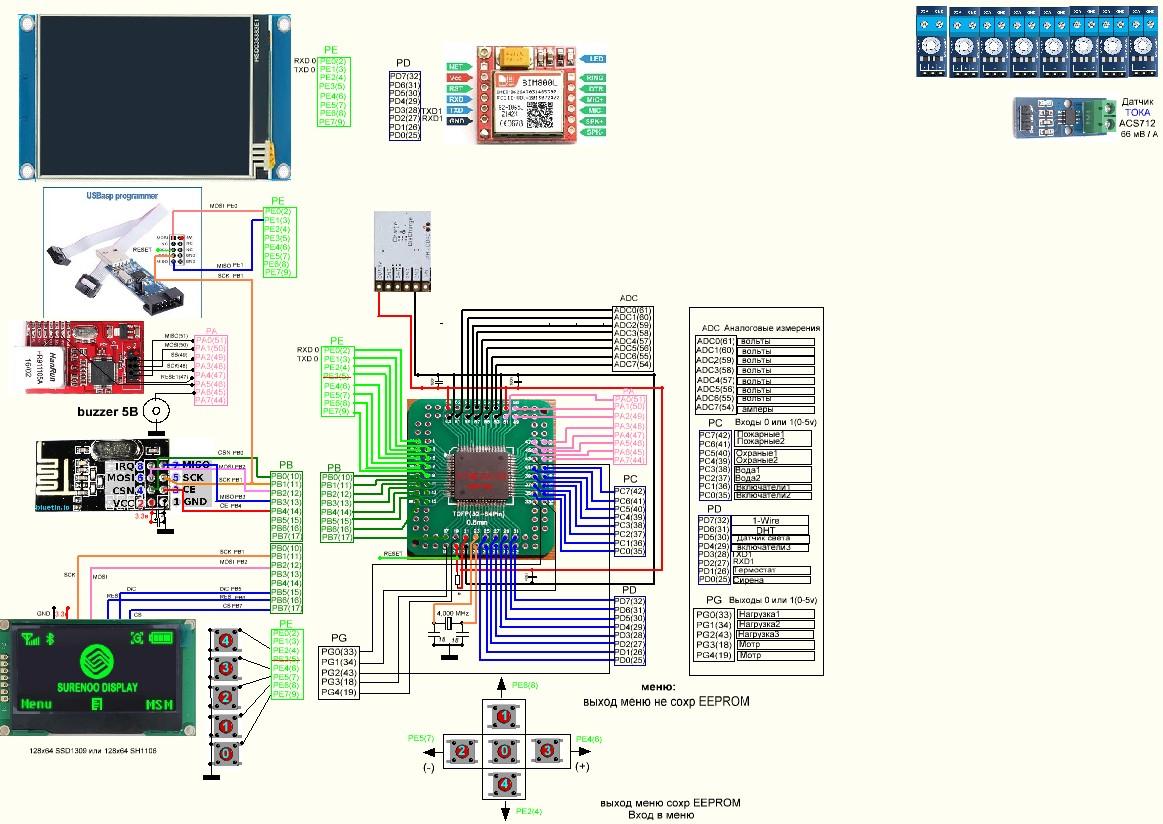Click the leftmost blue voltage sensor module
Viewport: 1163px width, 824px height.
point(931,42)
